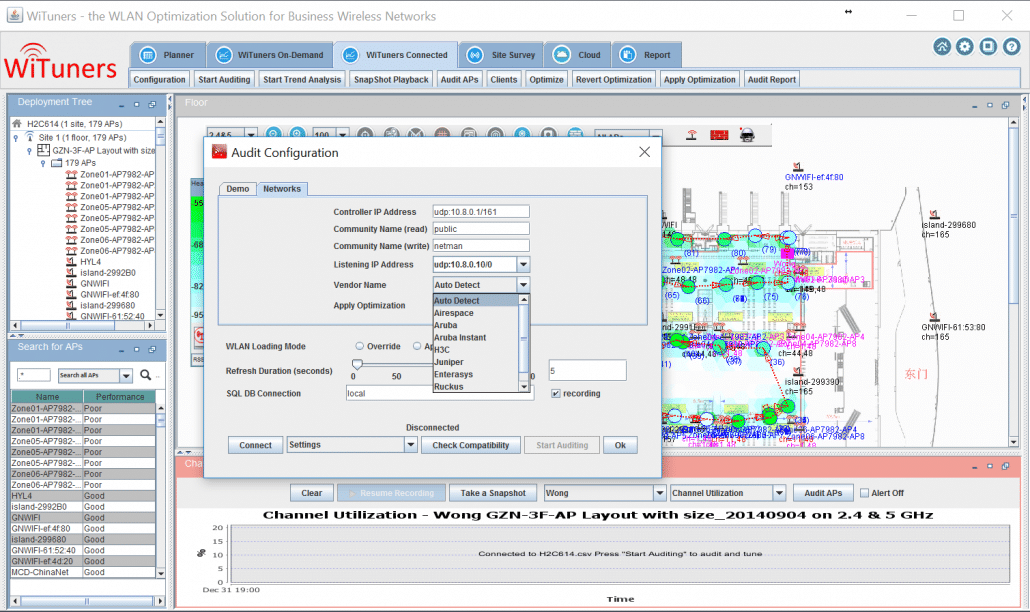Detach the Floor panel

pos(1006,105)
